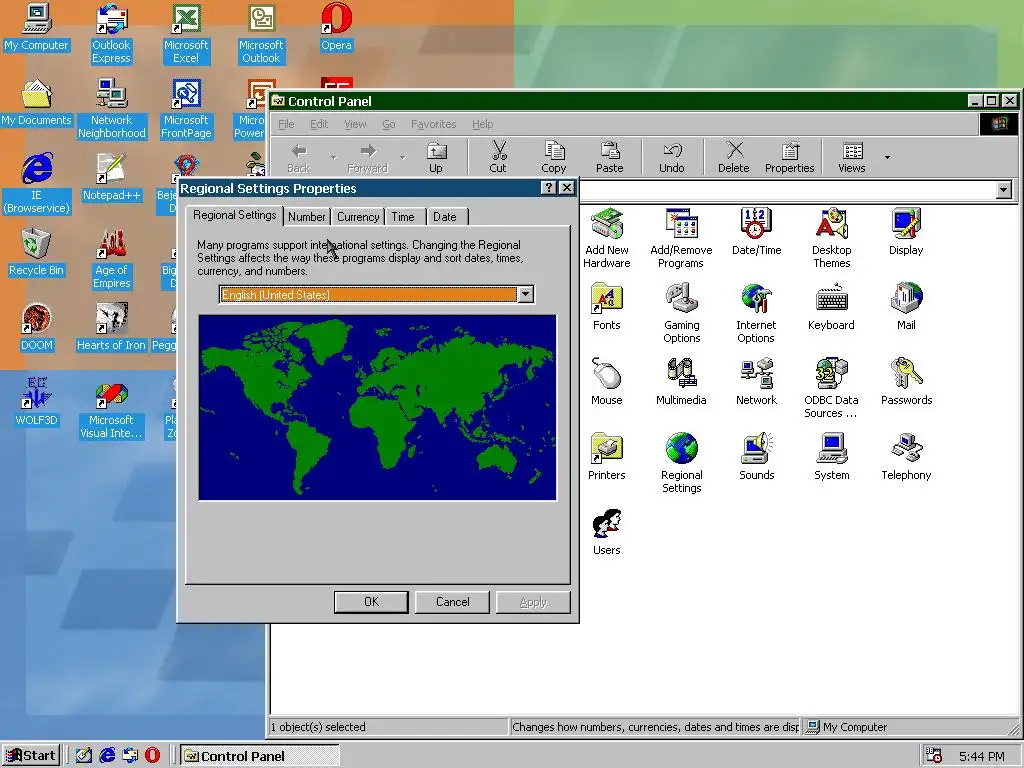Open the Multimedia icon

pyautogui.click(x=681, y=381)
